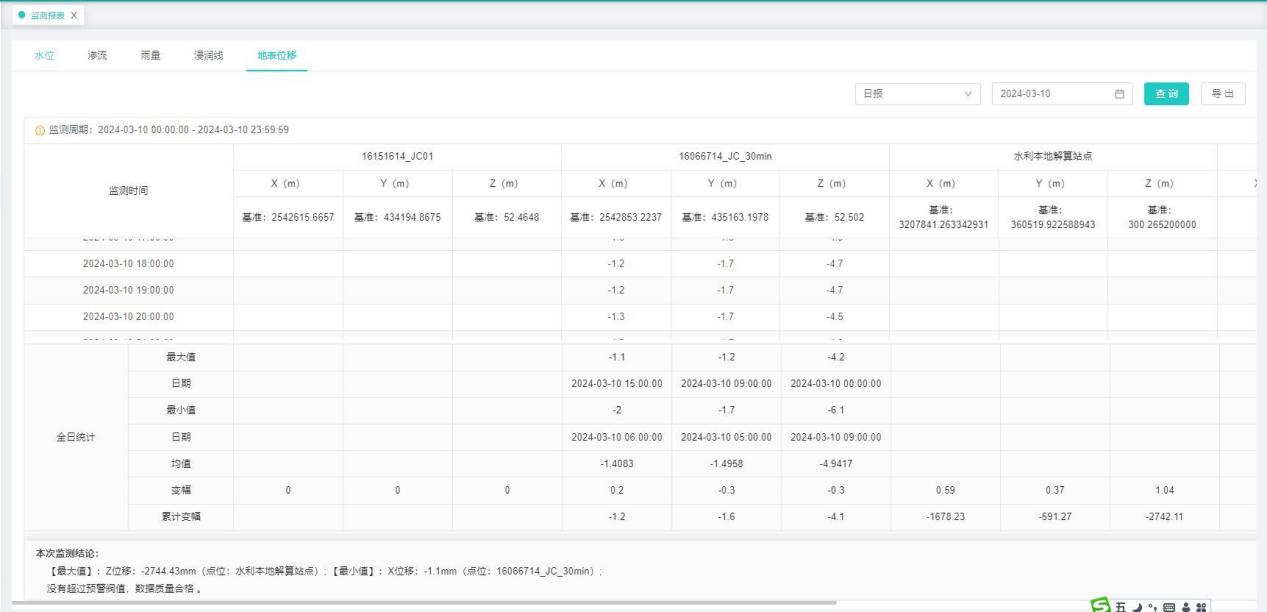Switch to the 渗流 tab
The image size is (1267, 612).
click(x=99, y=56)
